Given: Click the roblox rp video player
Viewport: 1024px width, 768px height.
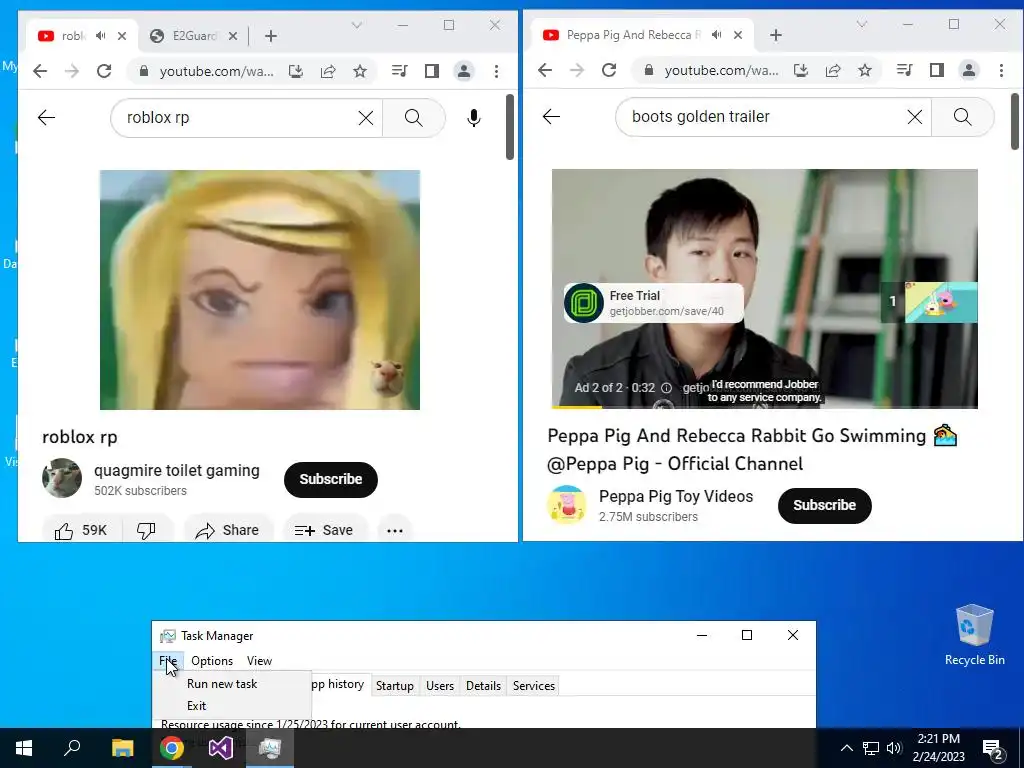Looking at the screenshot, I should [260, 290].
